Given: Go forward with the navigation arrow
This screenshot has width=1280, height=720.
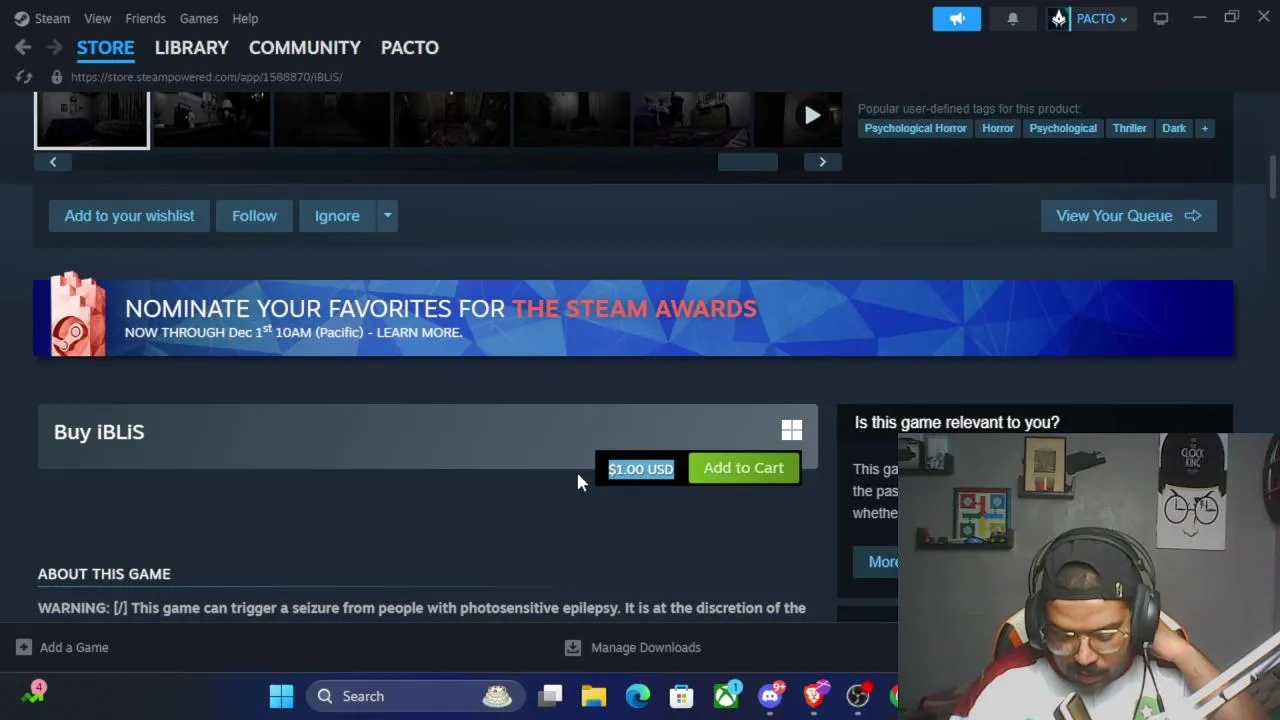Looking at the screenshot, I should (54, 47).
